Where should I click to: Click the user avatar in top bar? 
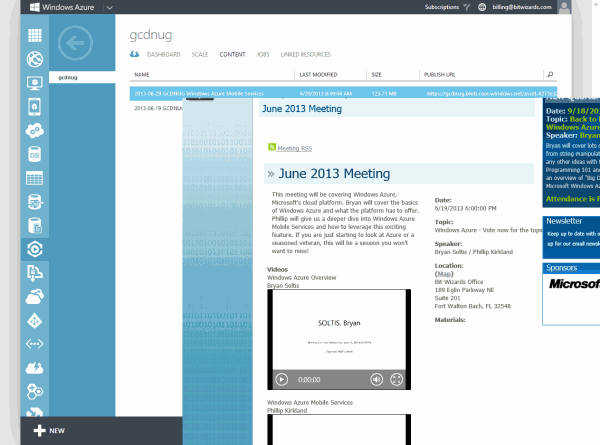[x=564, y=7]
